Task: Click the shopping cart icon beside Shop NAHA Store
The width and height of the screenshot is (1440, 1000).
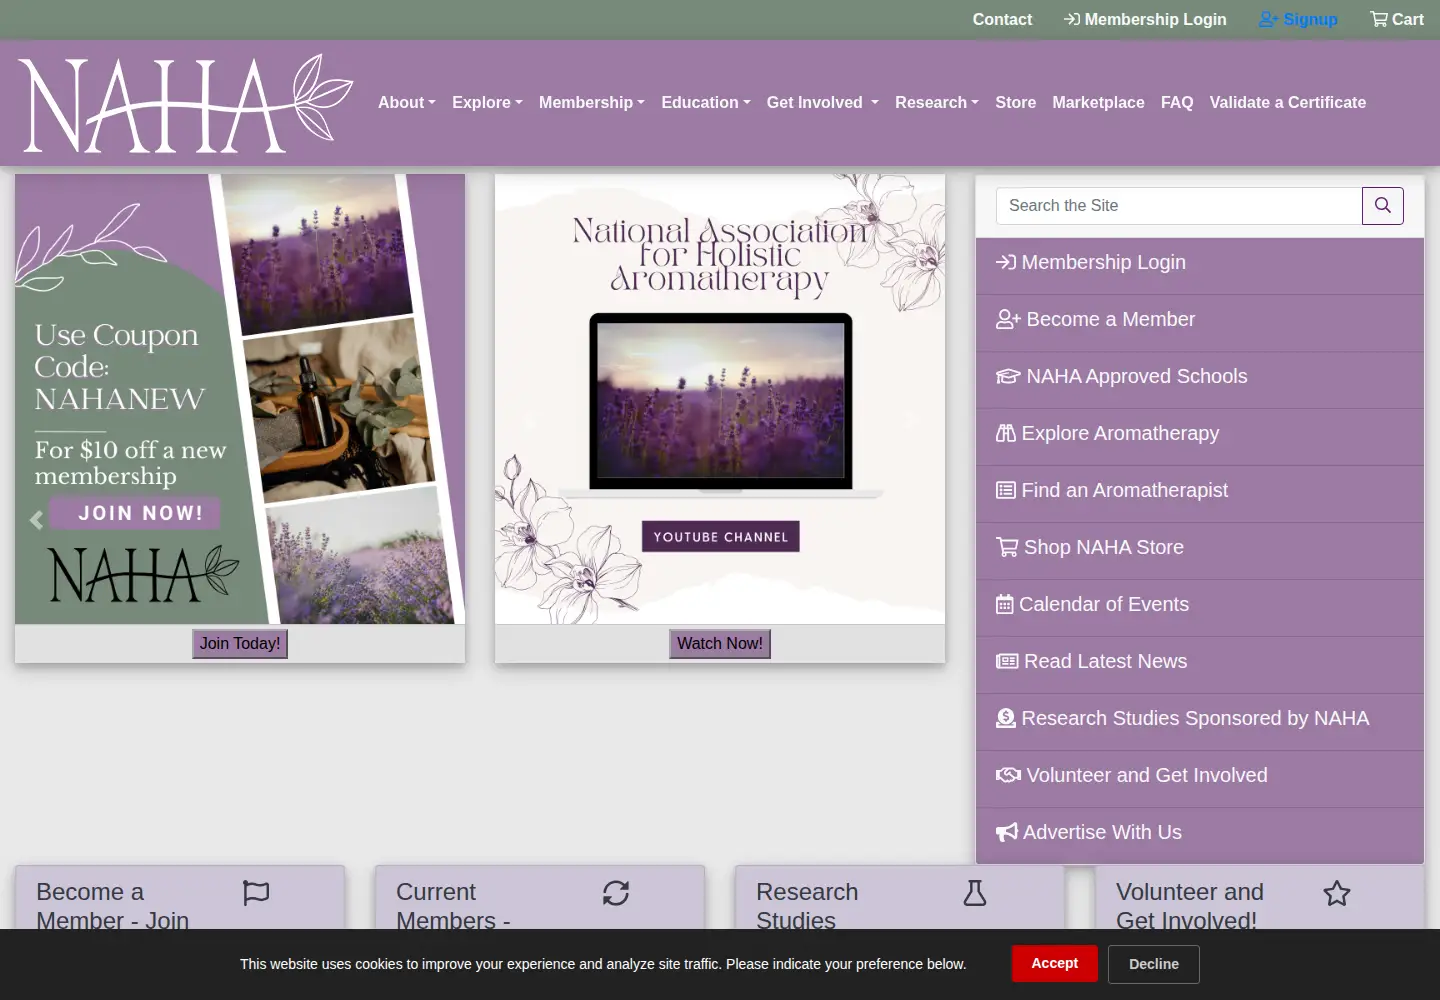Action: 1007,548
